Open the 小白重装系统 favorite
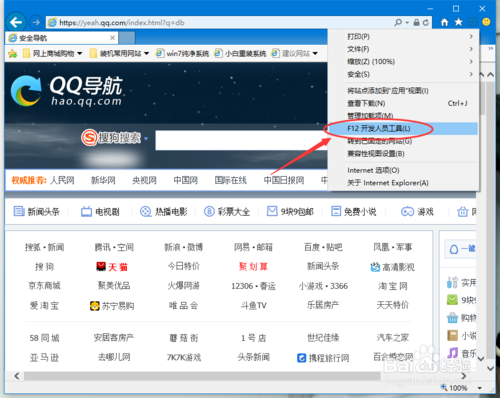The height and width of the screenshot is (398, 500). pos(240,53)
